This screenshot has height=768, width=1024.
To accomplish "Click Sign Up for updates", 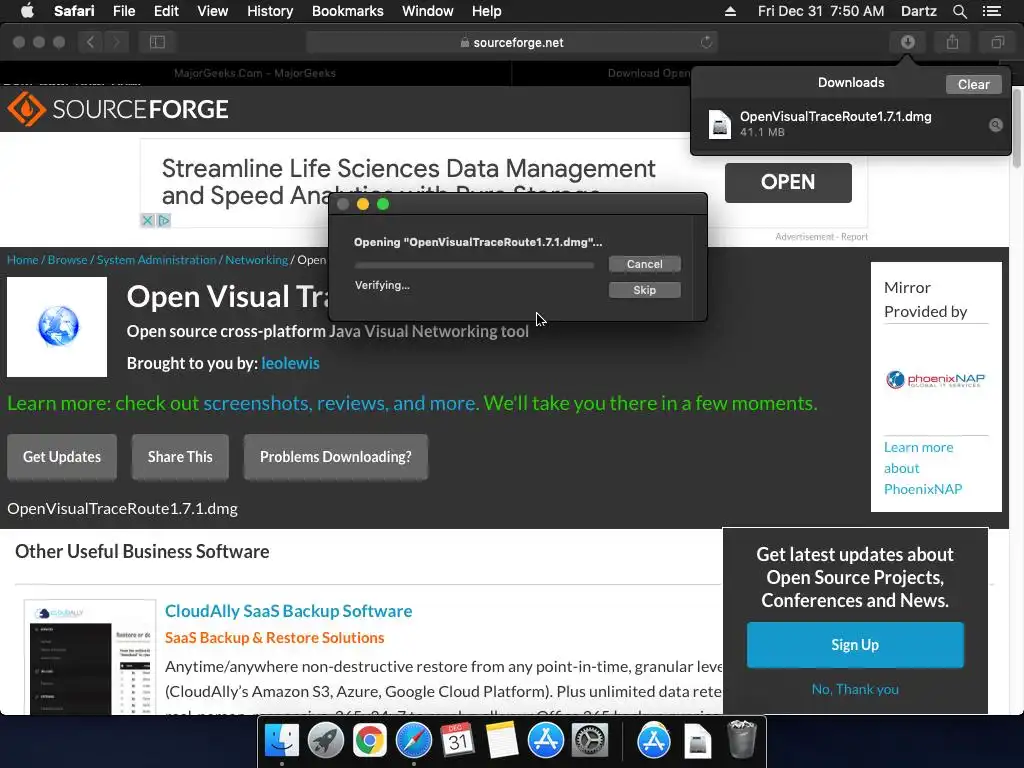I will pos(855,645).
